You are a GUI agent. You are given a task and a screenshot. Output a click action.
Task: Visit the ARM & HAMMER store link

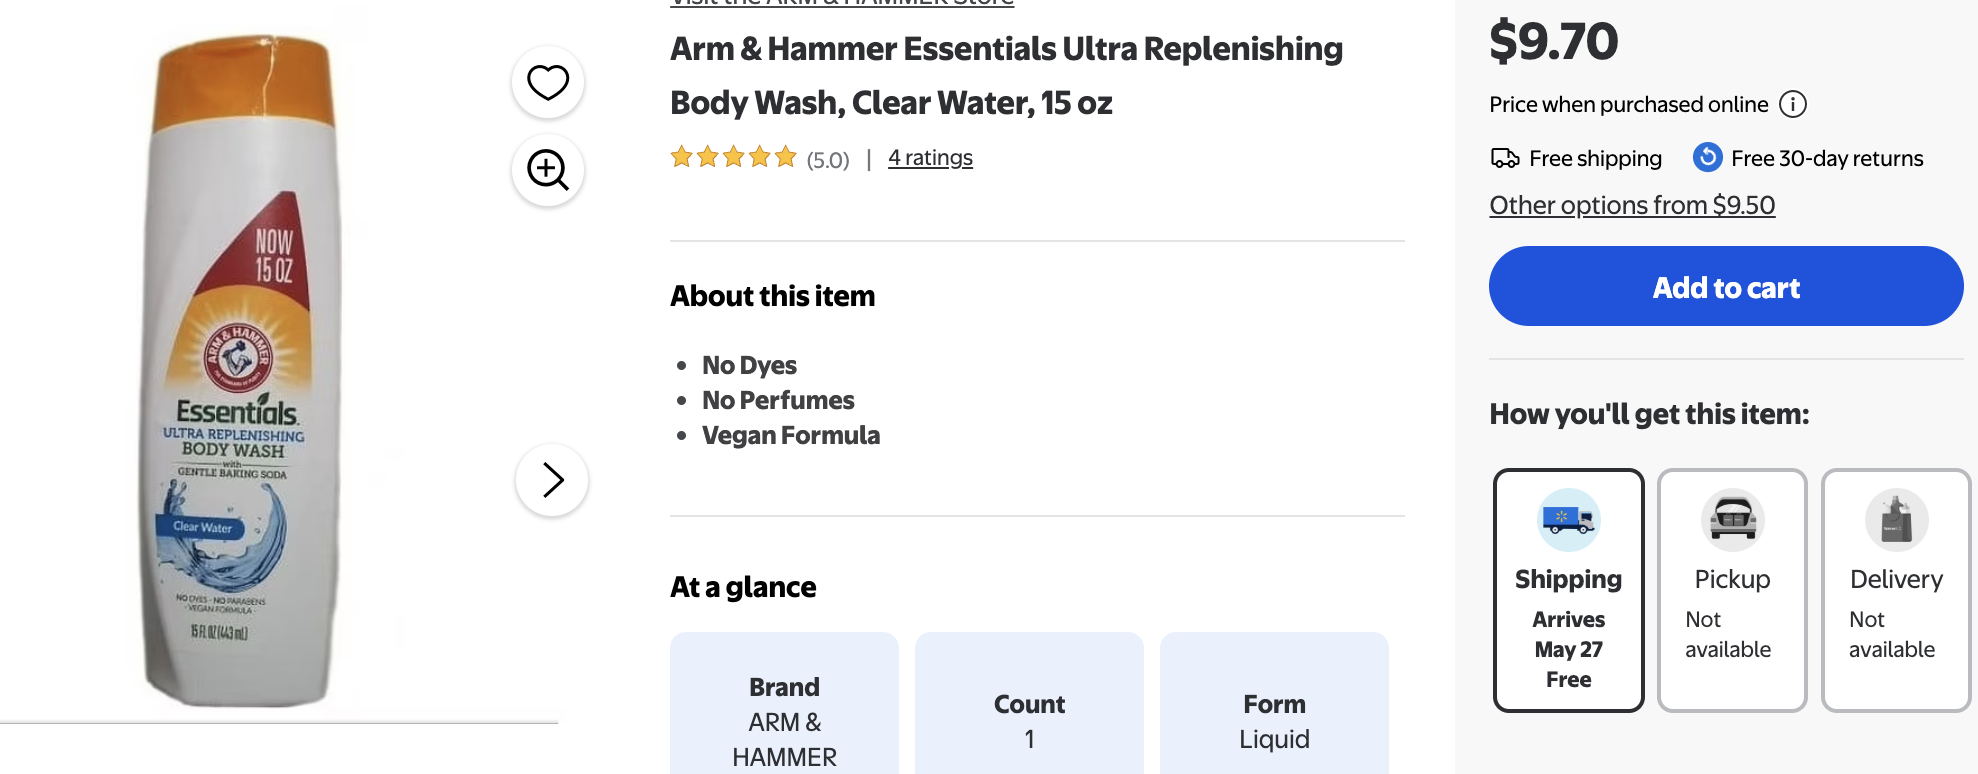[x=842, y=3]
